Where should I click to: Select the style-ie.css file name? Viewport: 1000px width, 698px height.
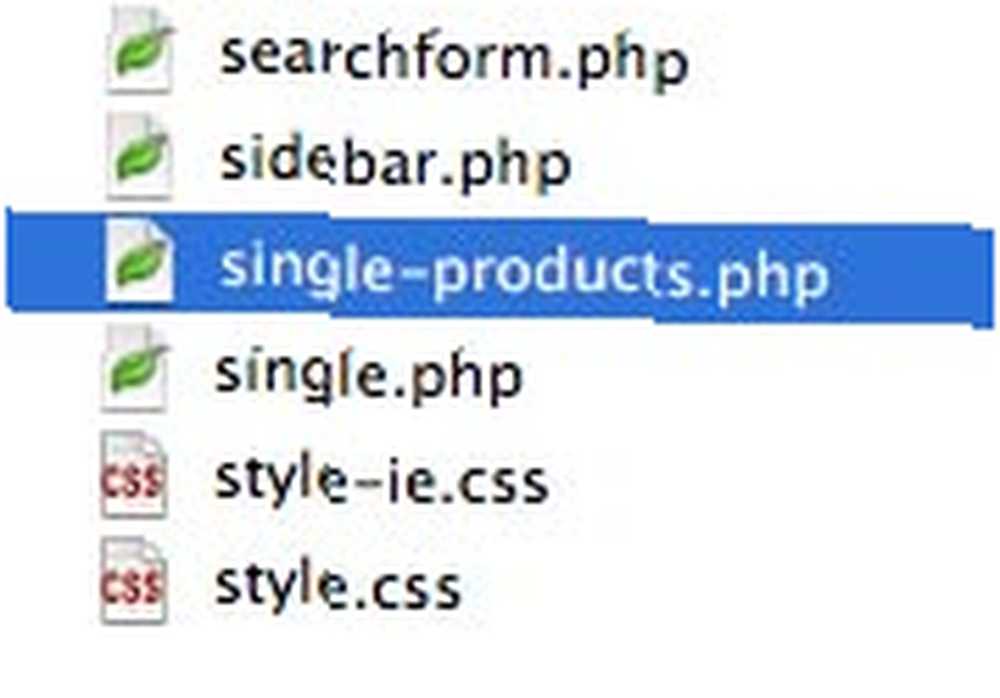381,480
